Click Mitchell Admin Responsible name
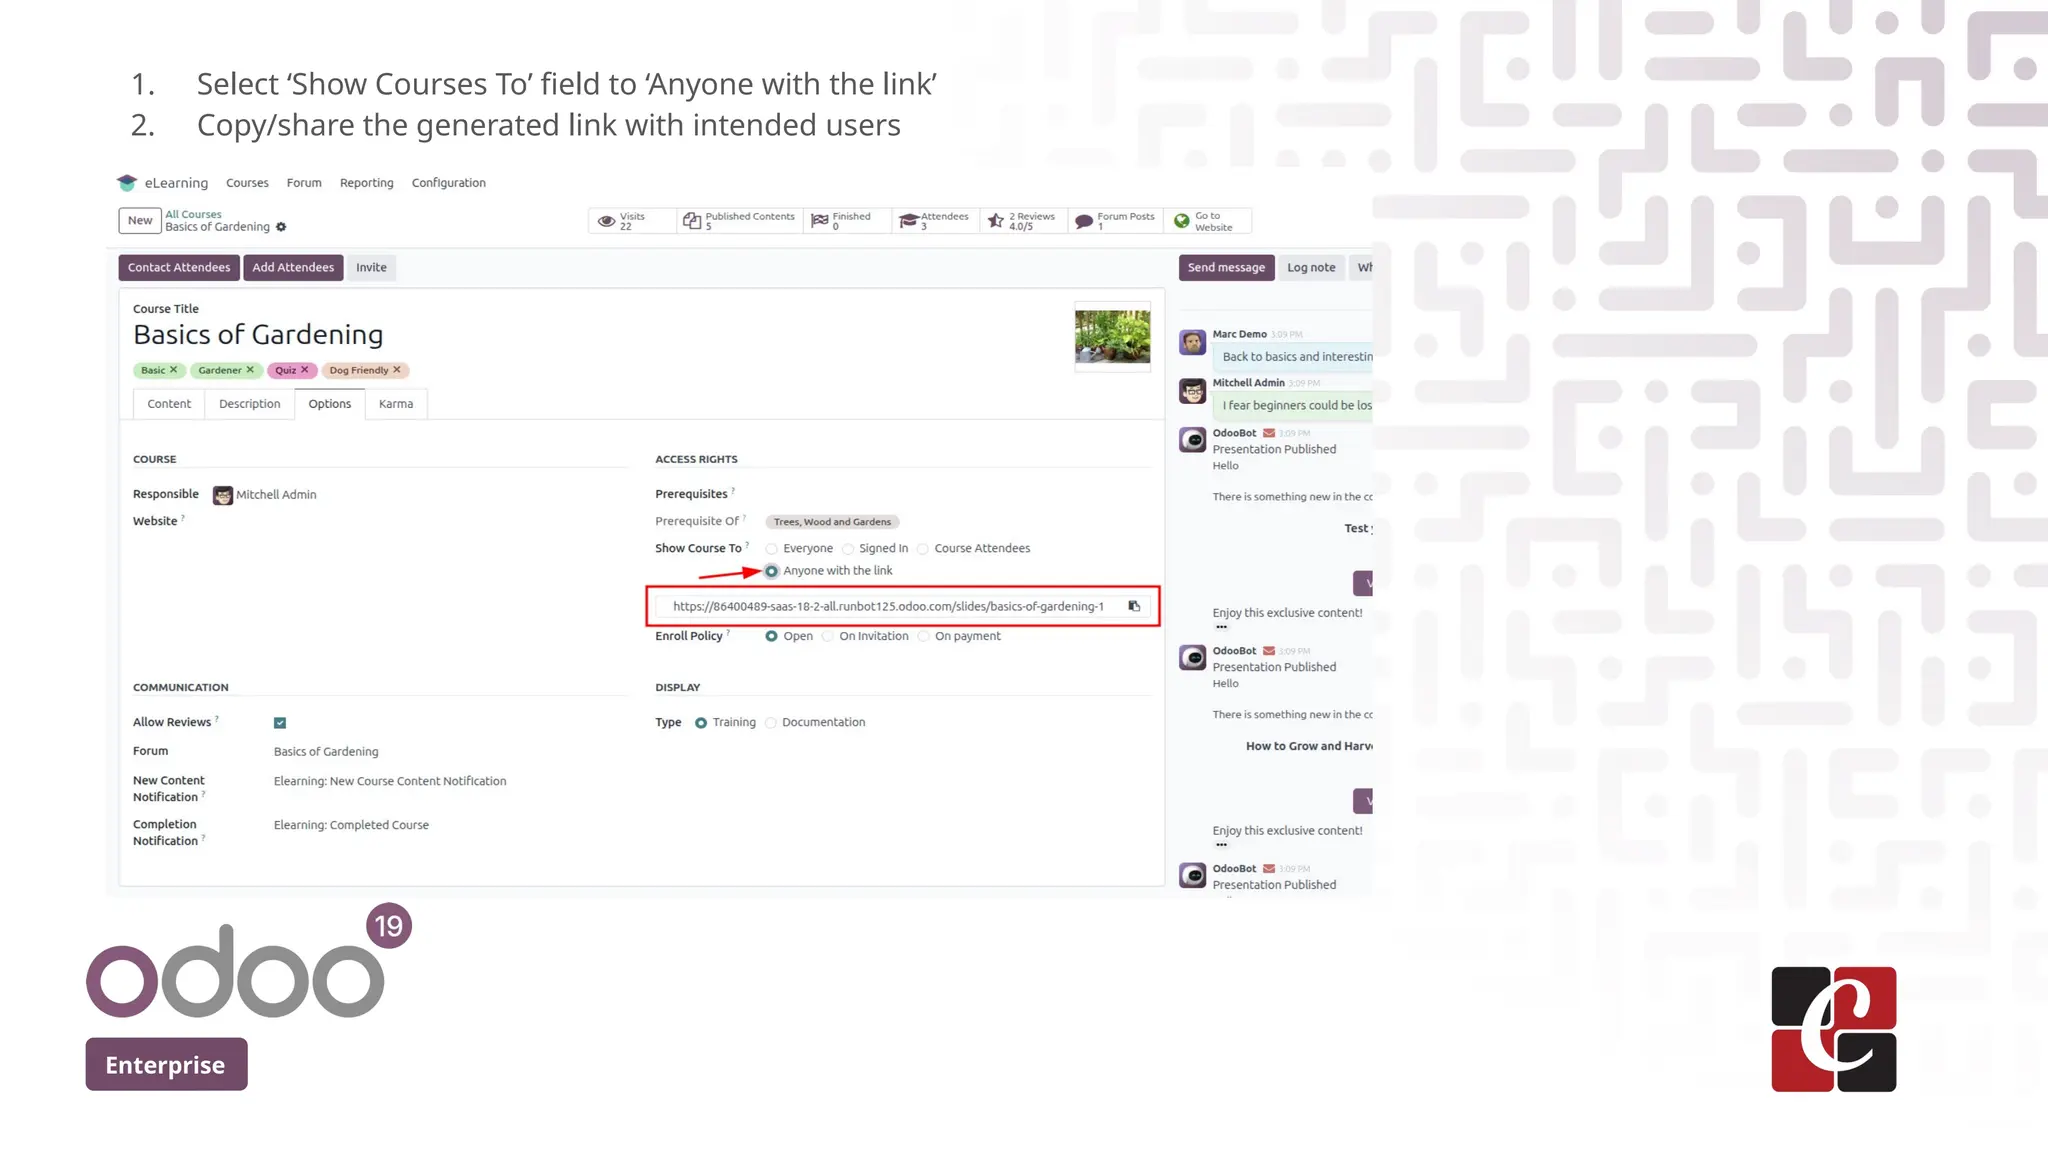Viewport: 2048px width, 1152px height. [x=276, y=495]
